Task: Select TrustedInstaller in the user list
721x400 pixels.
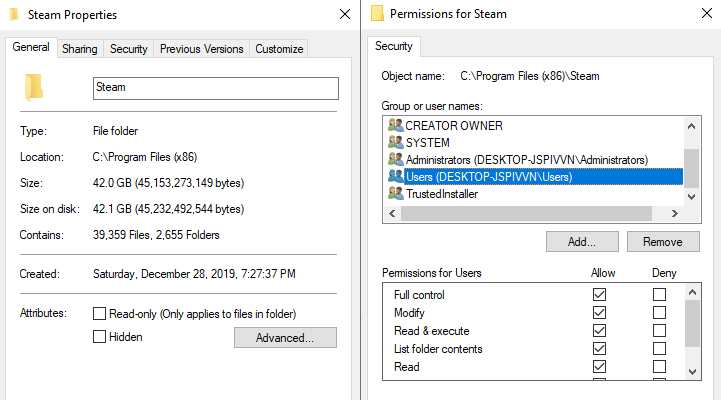Action: pyautogui.click(x=441, y=194)
